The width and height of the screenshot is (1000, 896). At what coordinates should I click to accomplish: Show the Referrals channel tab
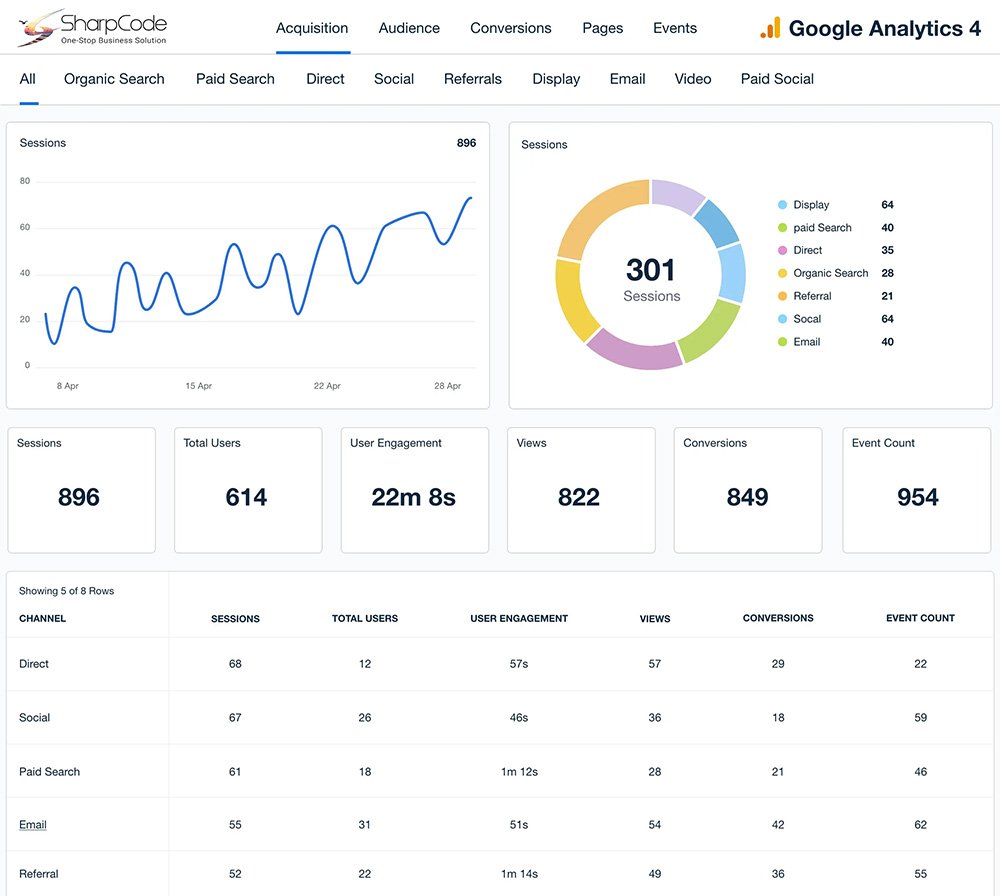click(x=473, y=79)
